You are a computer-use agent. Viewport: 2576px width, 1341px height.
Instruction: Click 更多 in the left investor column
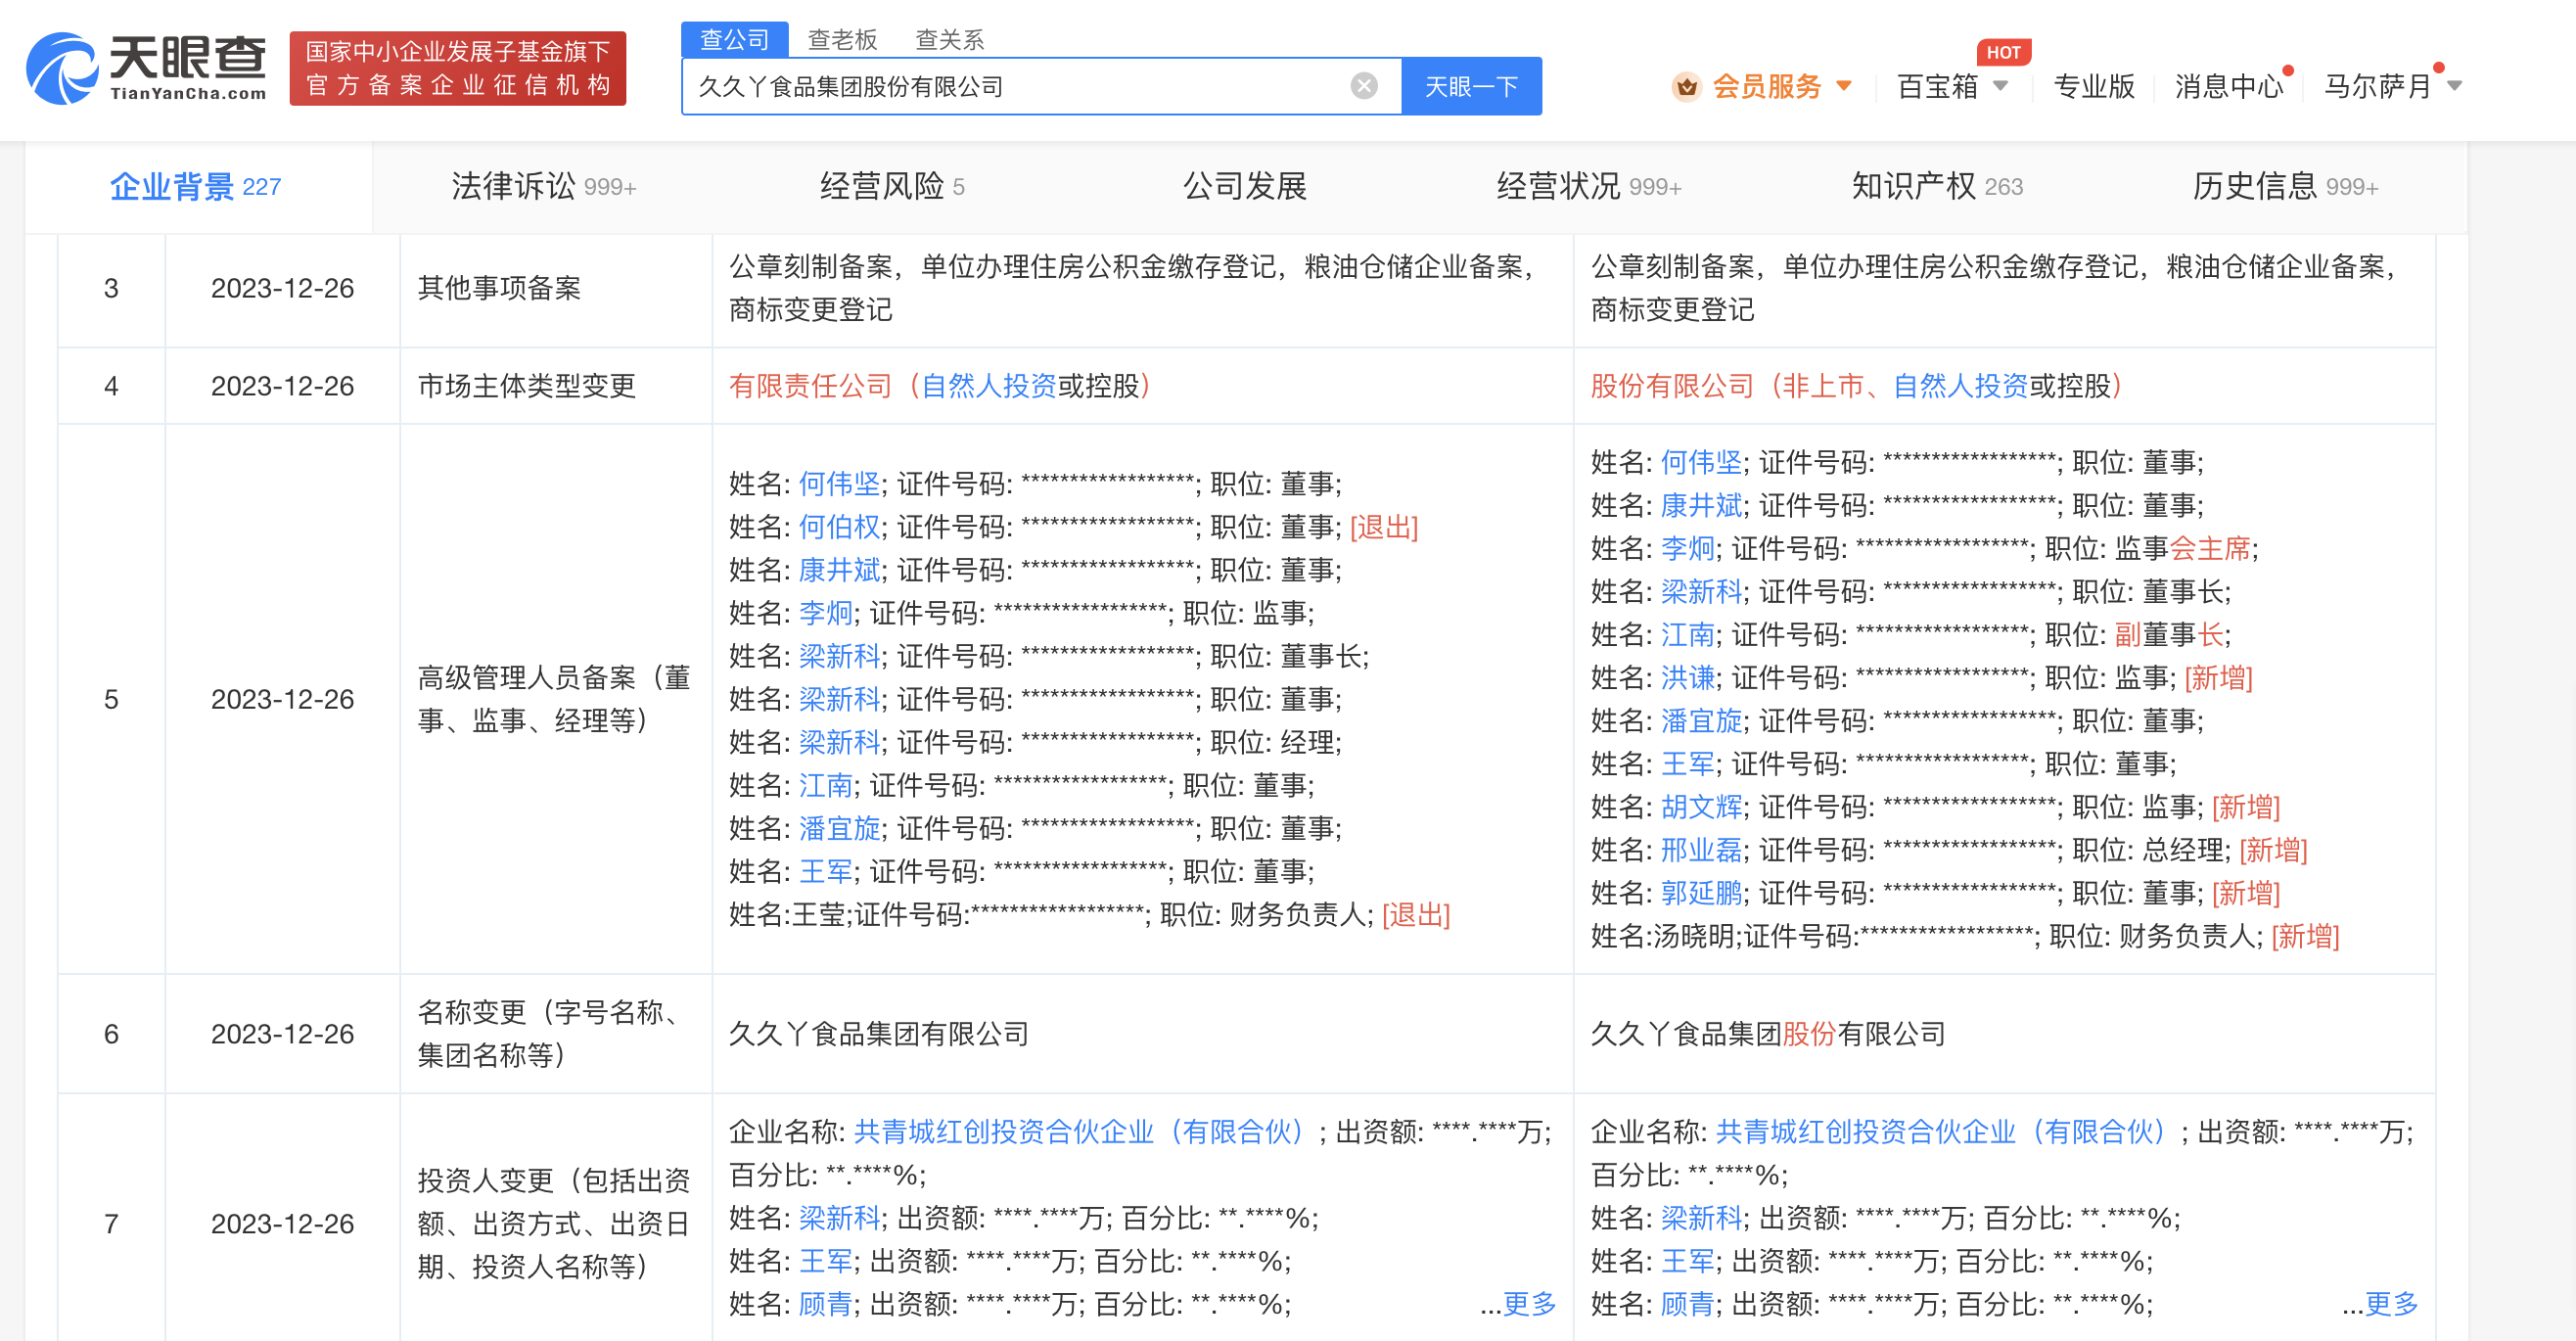tap(1528, 1303)
